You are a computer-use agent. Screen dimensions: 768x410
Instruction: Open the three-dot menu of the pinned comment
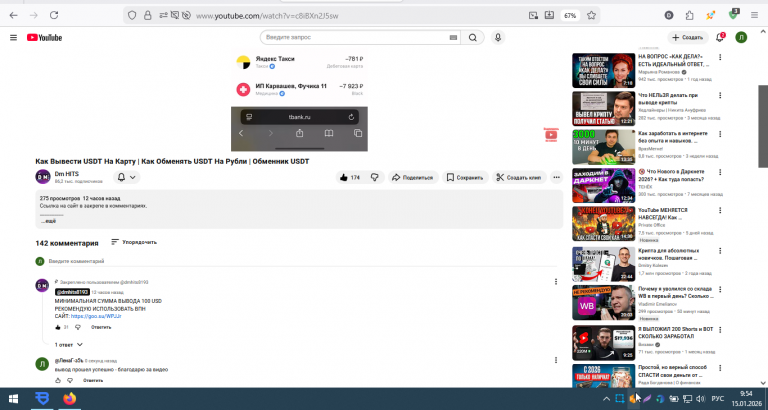click(555, 282)
